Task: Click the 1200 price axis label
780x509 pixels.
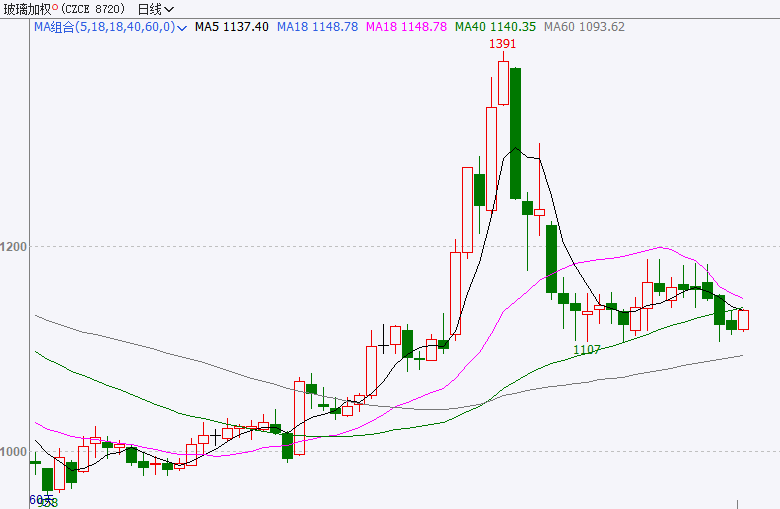Action: coord(13,246)
